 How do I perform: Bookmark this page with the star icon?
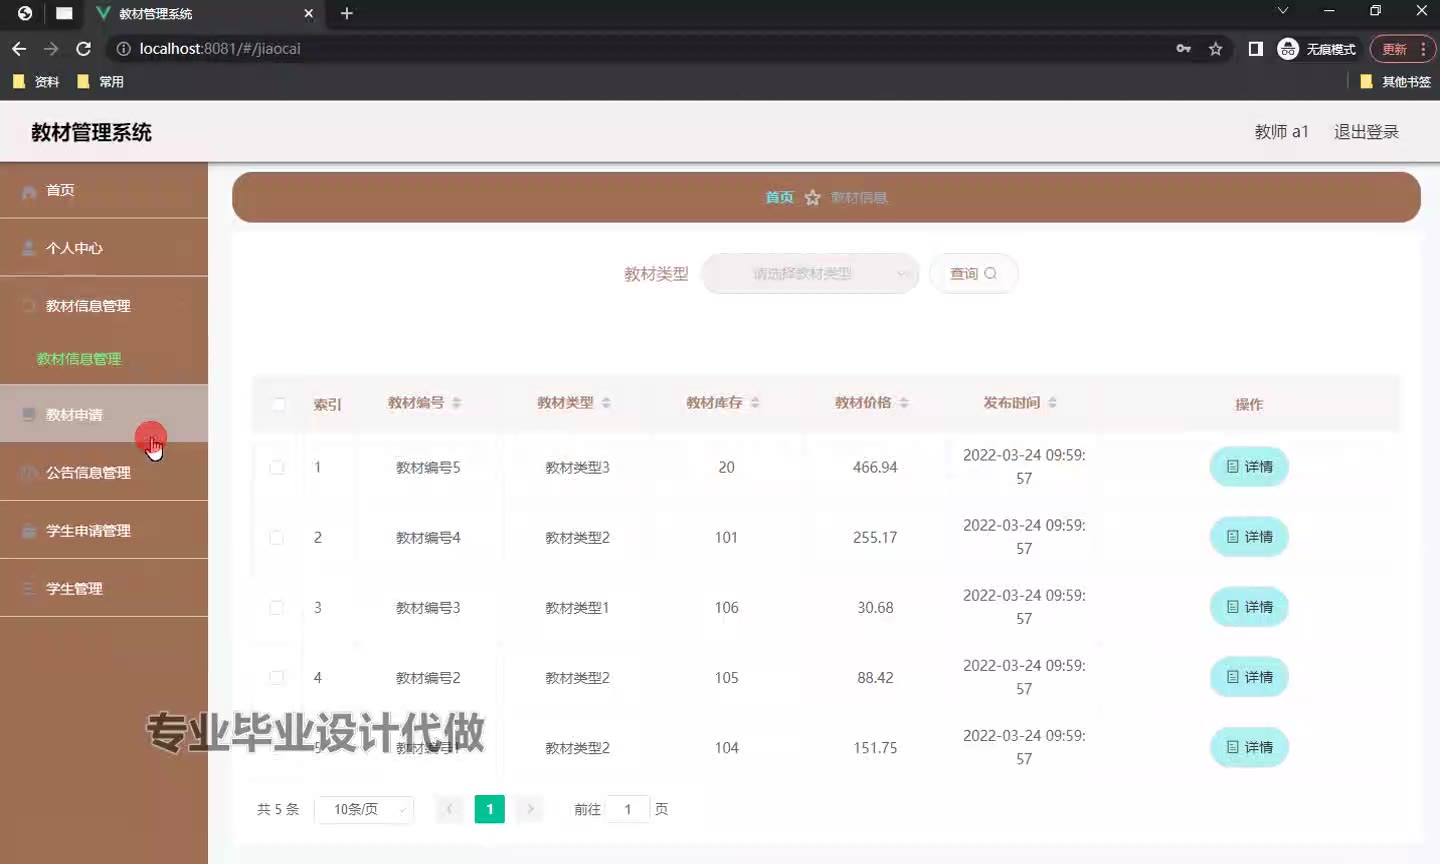tap(1215, 49)
